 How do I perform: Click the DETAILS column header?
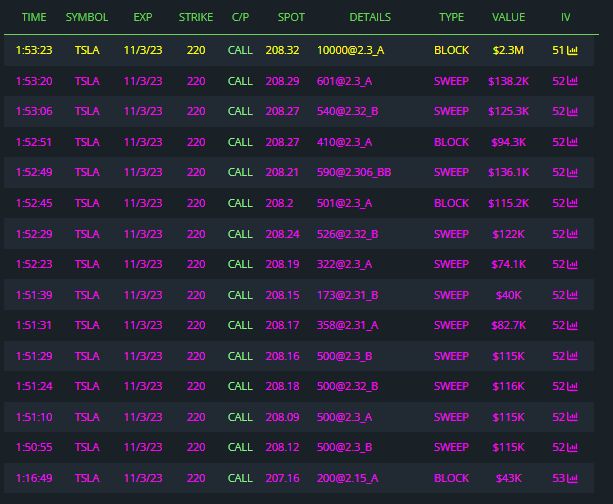pyautogui.click(x=370, y=17)
